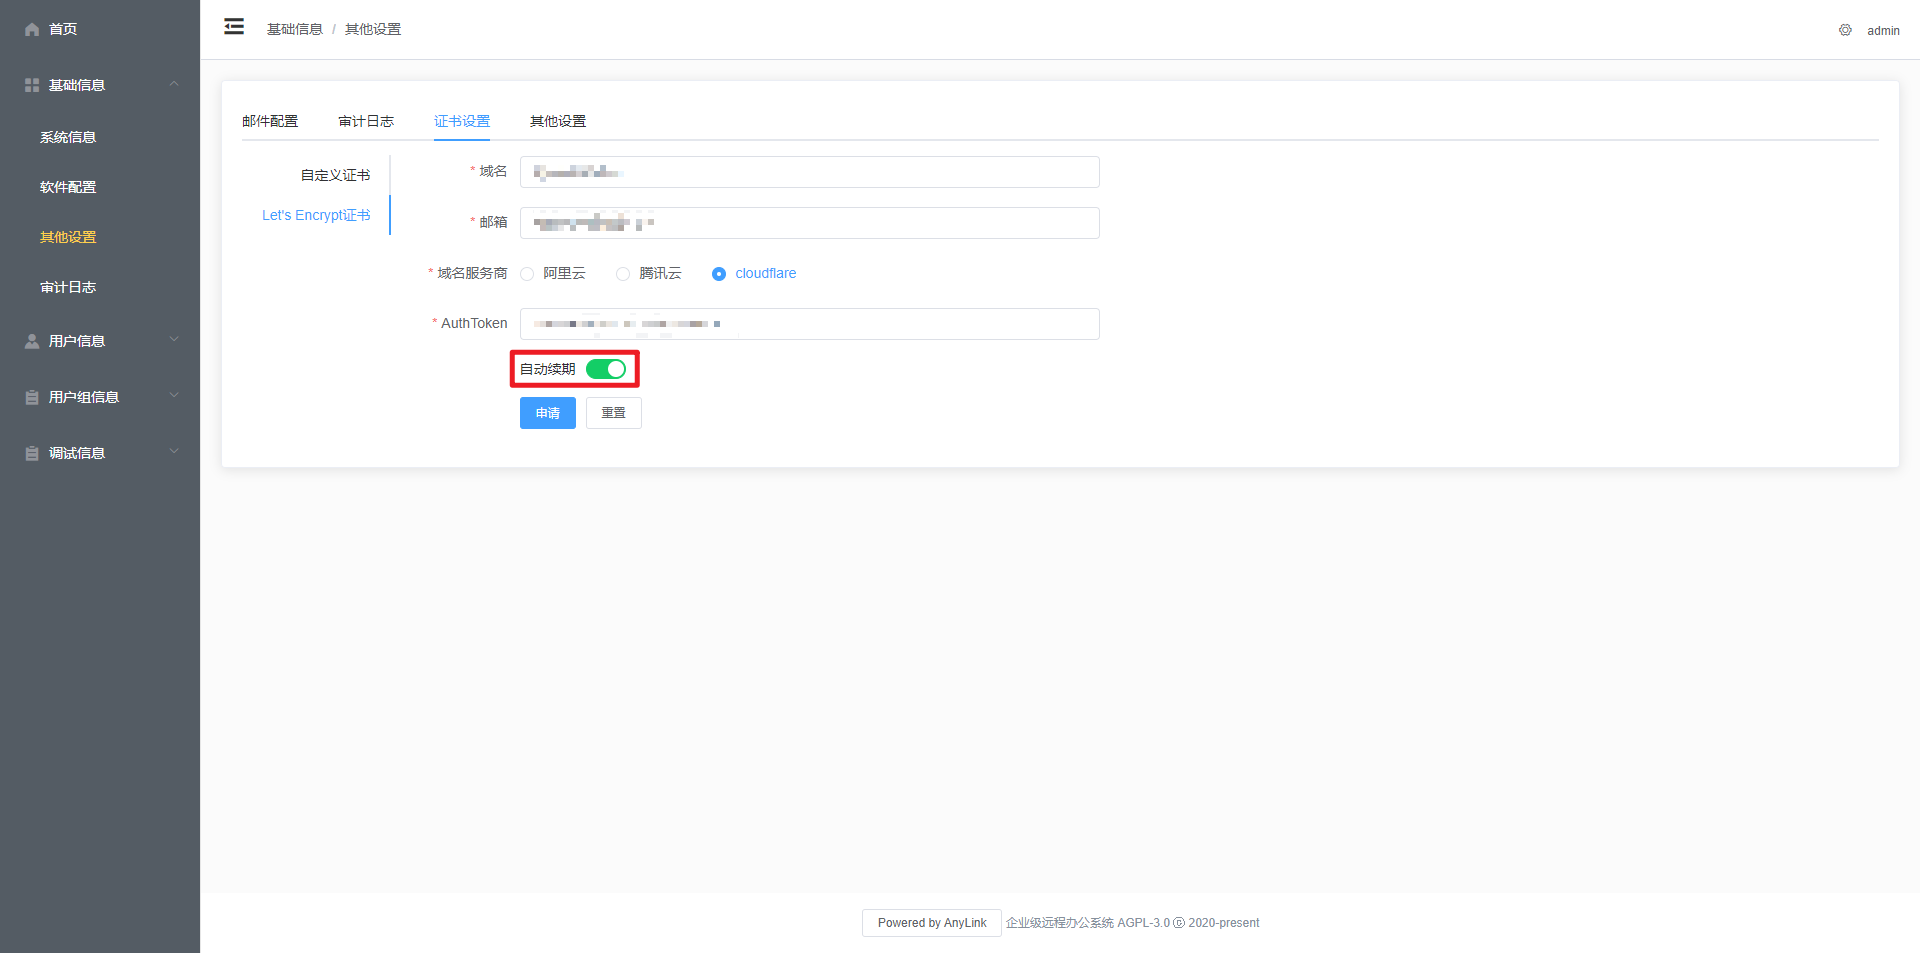Image resolution: width=1920 pixels, height=953 pixels.
Task: Expand the 调试信息 menu chevron
Action: point(174,452)
